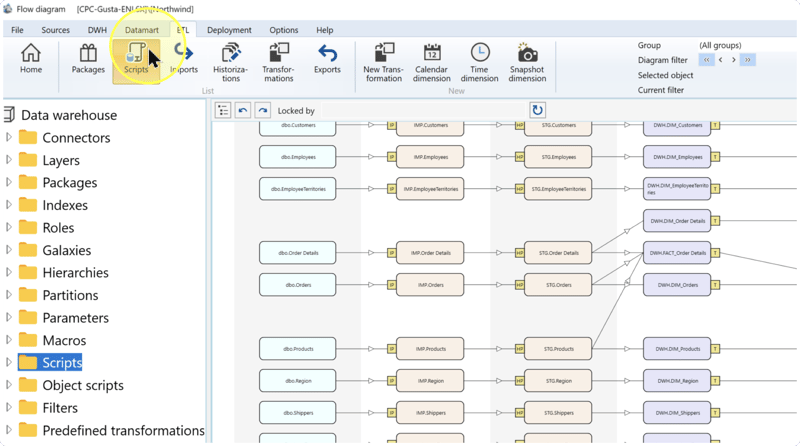Click the undo arrow in the diagram toolbar
The height and width of the screenshot is (446, 800).
point(243,110)
